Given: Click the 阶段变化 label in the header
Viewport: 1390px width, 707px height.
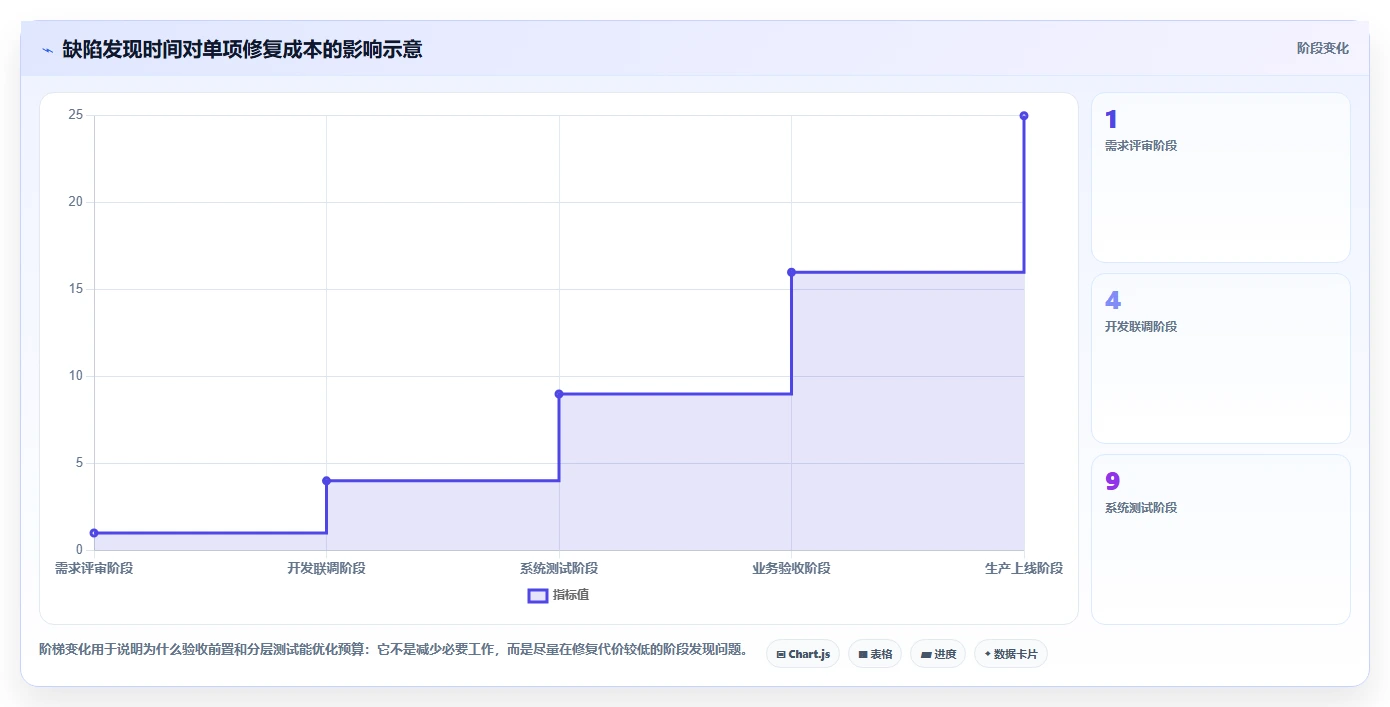Looking at the screenshot, I should (1322, 48).
